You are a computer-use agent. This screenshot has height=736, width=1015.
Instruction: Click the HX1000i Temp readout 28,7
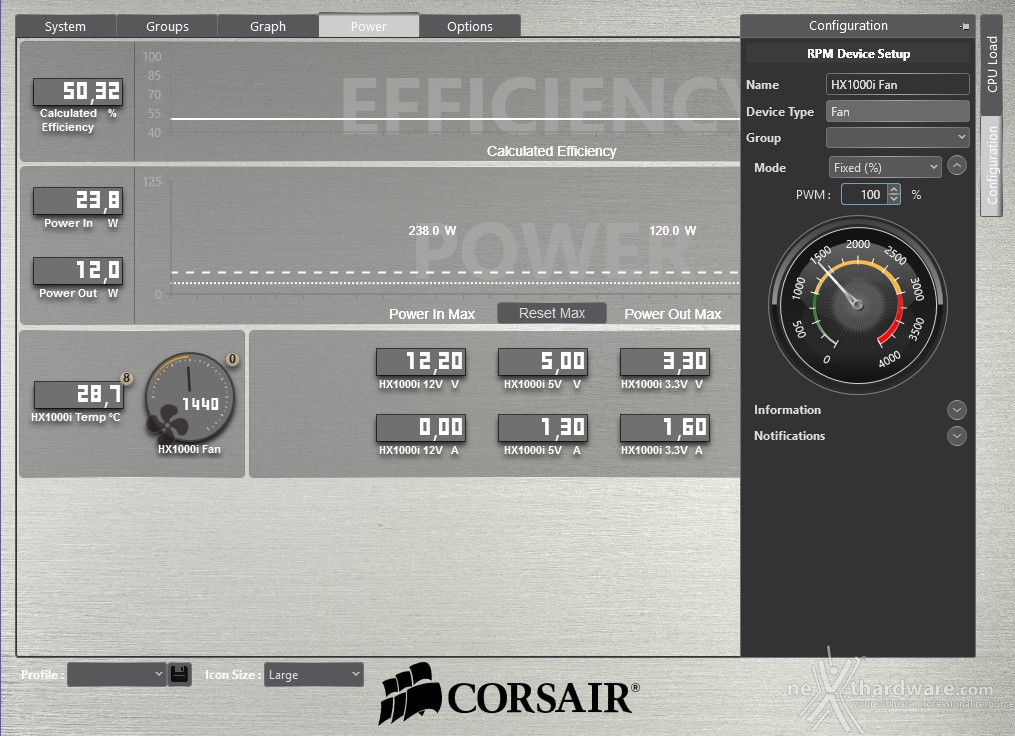point(78,394)
